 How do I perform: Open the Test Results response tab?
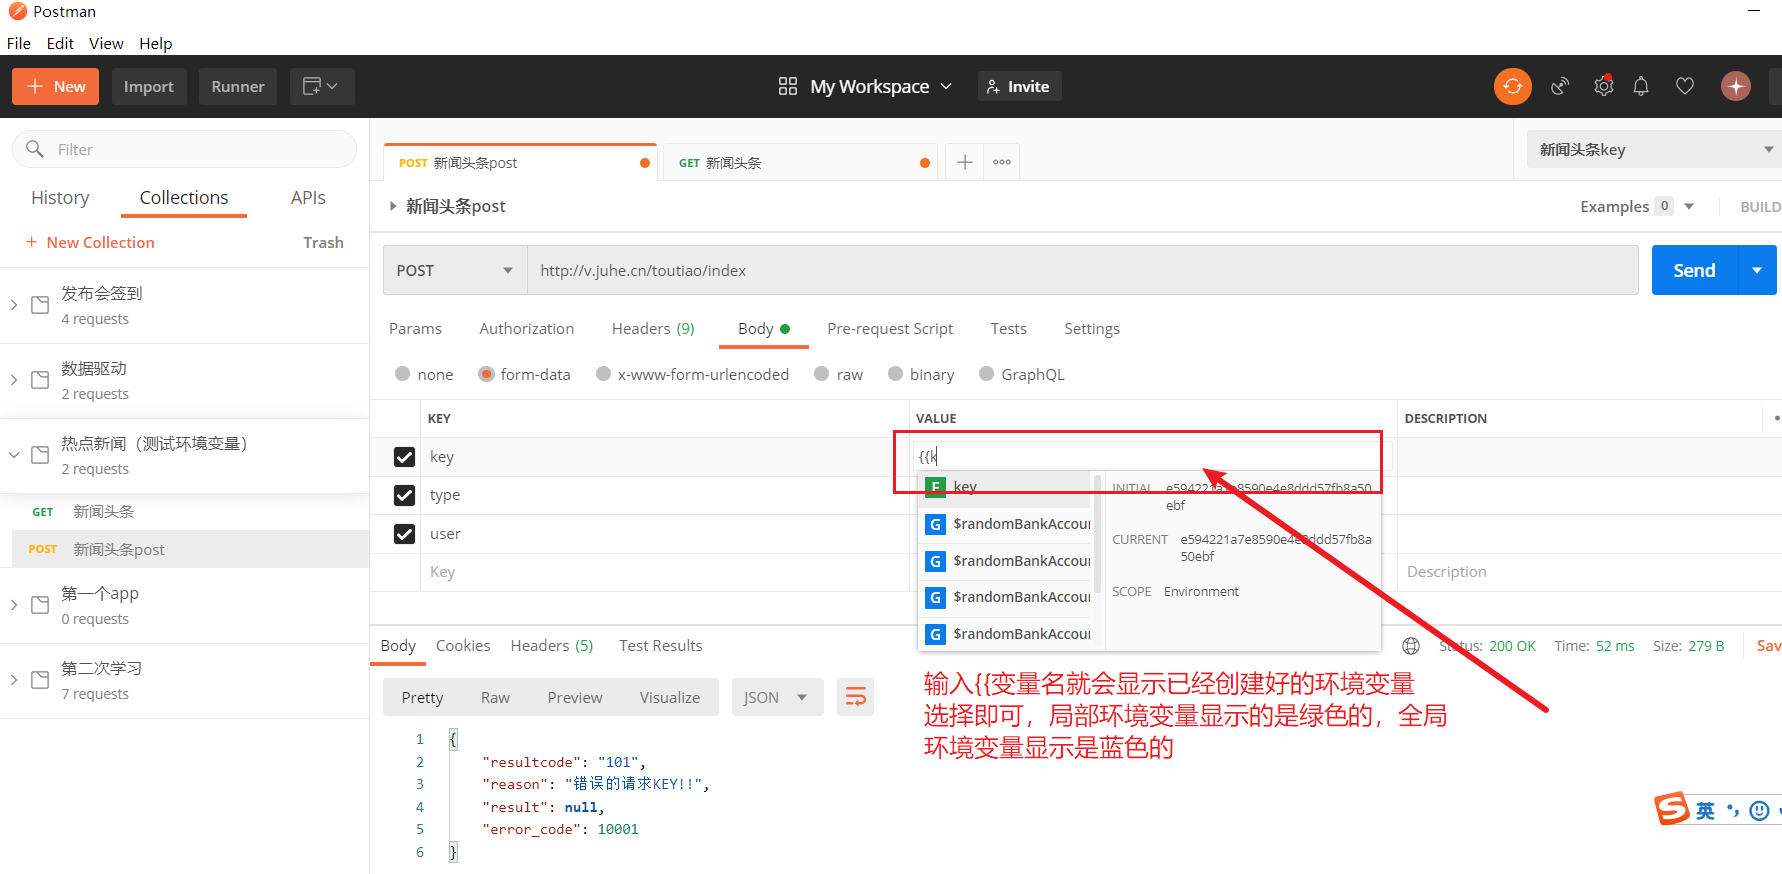tap(660, 645)
